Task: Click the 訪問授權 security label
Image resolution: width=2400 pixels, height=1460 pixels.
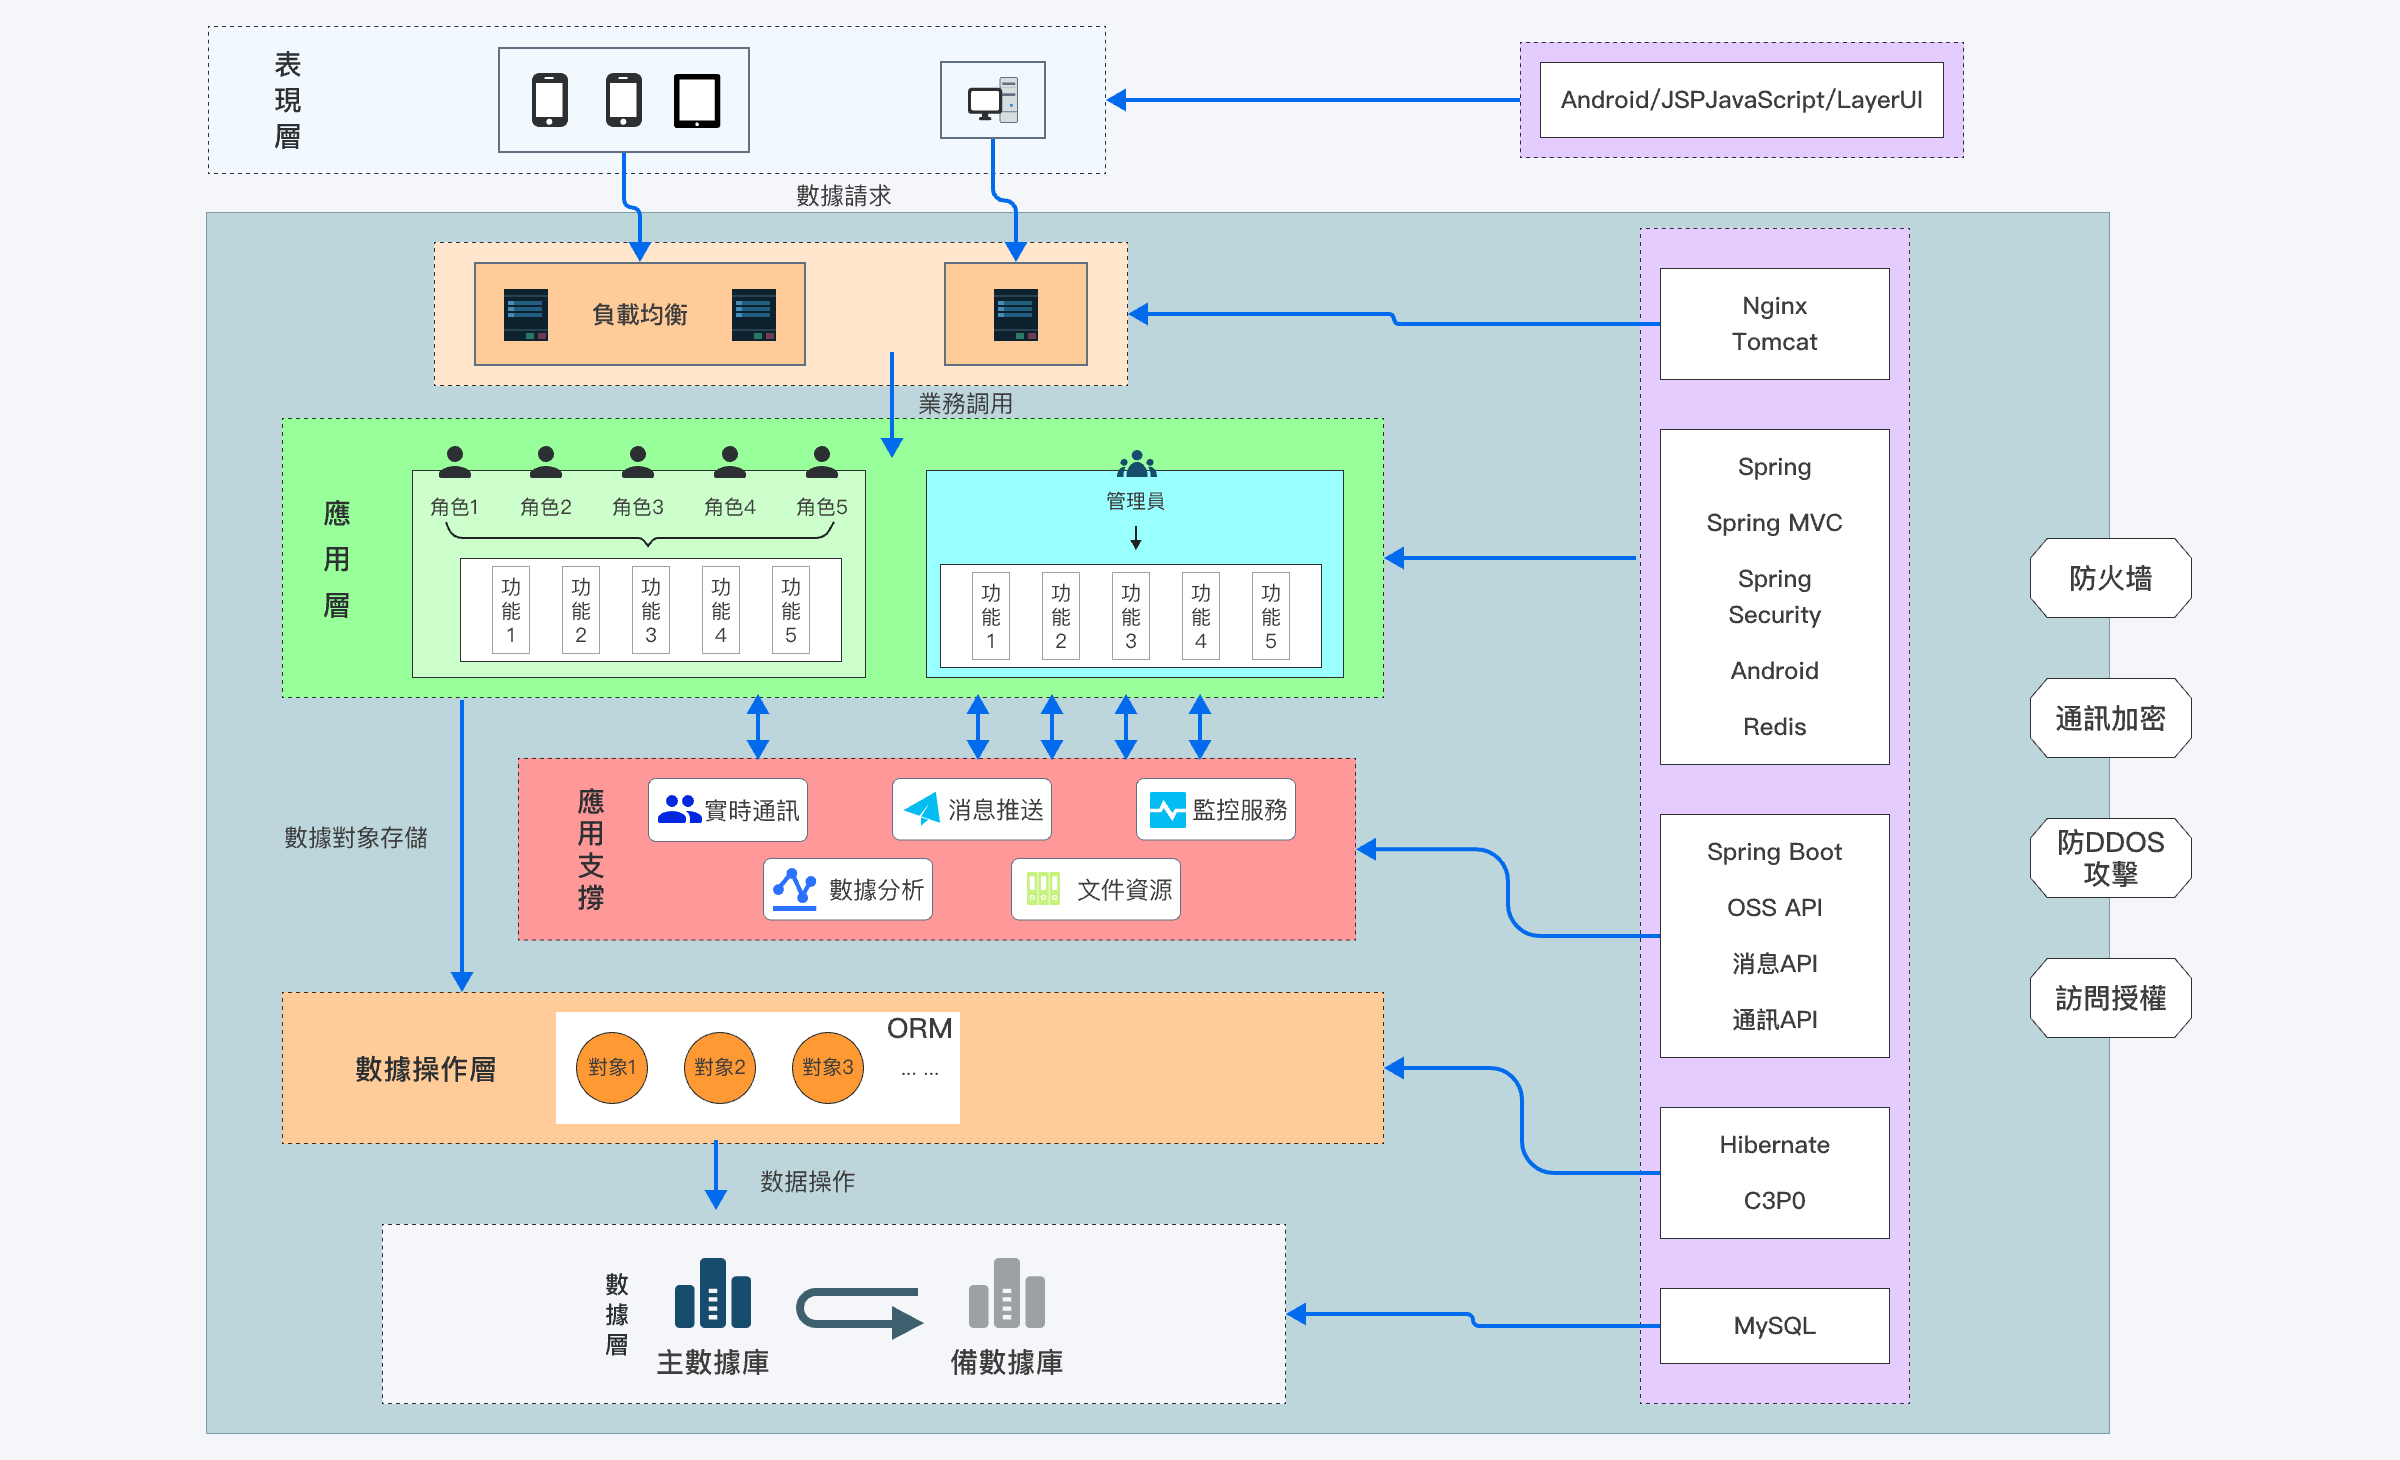Action: [x=2111, y=998]
